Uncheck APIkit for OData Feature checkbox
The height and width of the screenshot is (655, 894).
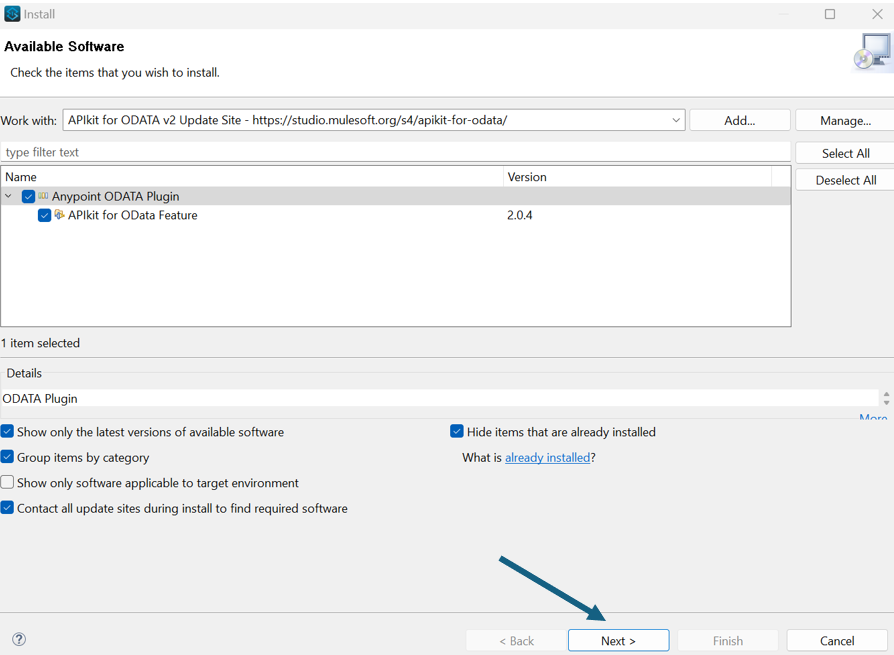click(44, 215)
